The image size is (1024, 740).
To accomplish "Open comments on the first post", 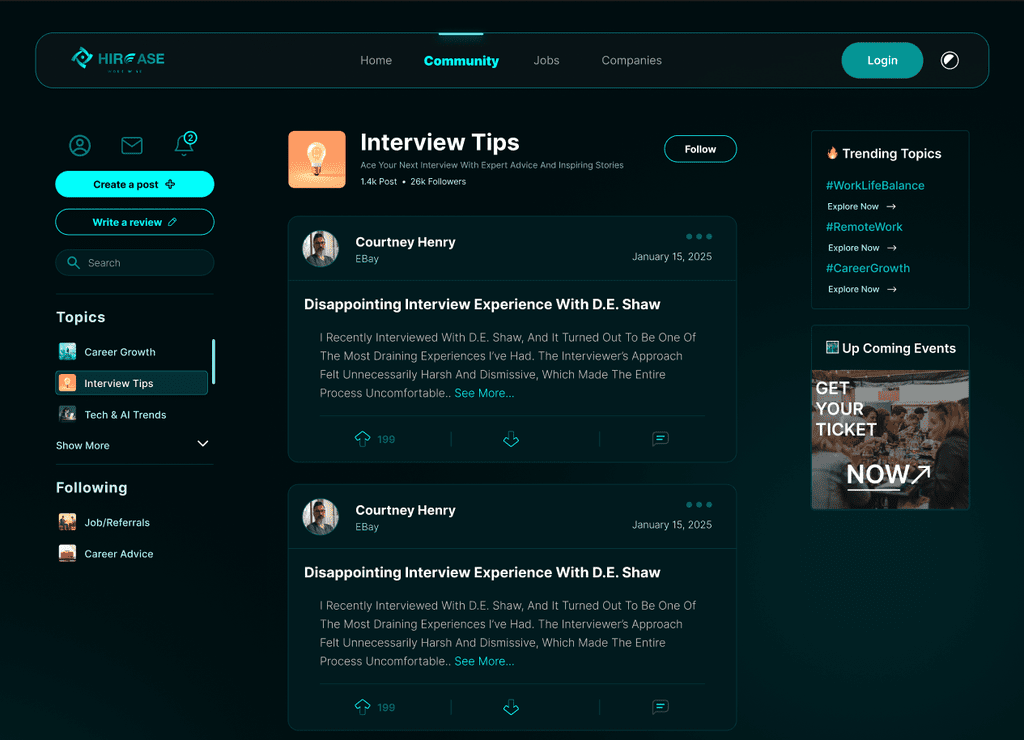I will pos(660,439).
